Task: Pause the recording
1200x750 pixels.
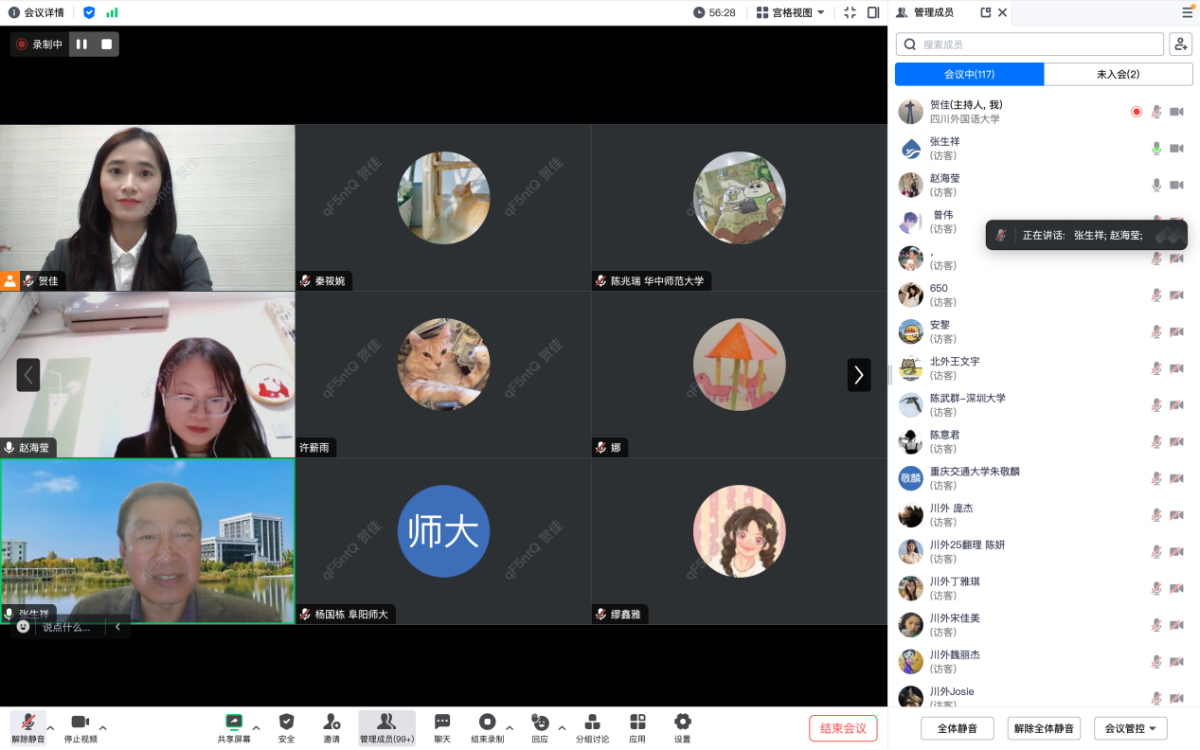Action: point(82,44)
